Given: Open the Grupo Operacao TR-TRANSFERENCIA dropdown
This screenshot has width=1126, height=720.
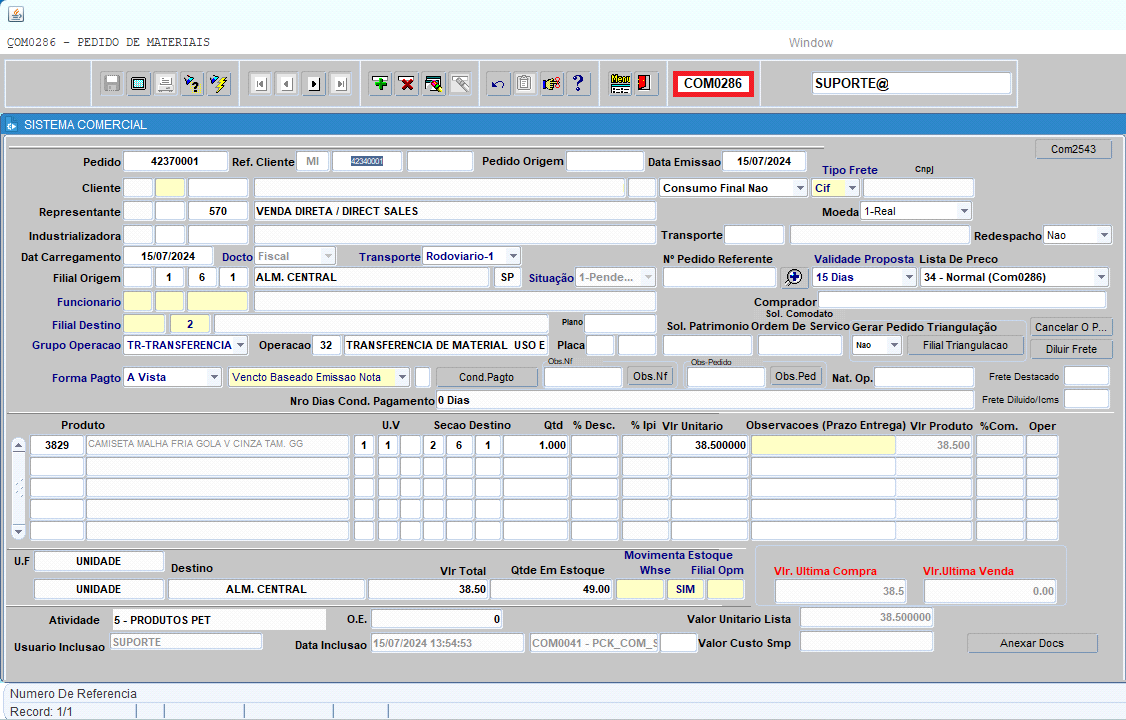Looking at the screenshot, I should click(241, 345).
